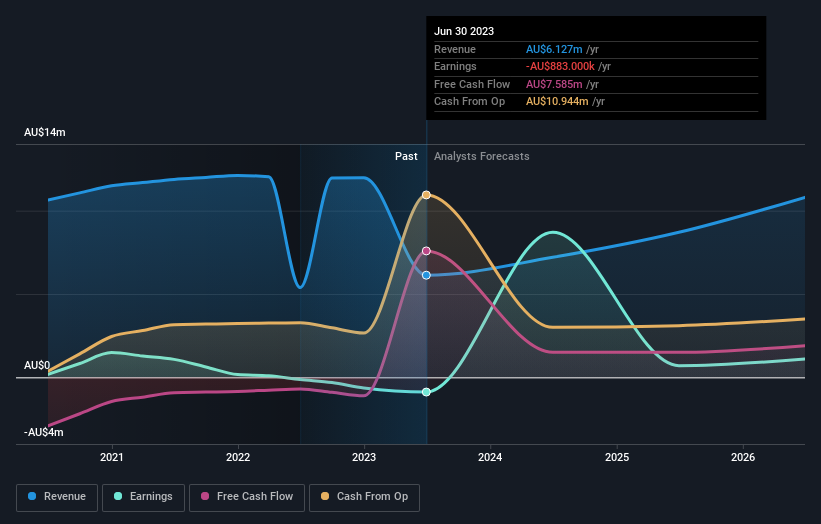Screen dimensions: 821x524
Task: Click the 2021 x-axis label
Action: [x=112, y=457]
